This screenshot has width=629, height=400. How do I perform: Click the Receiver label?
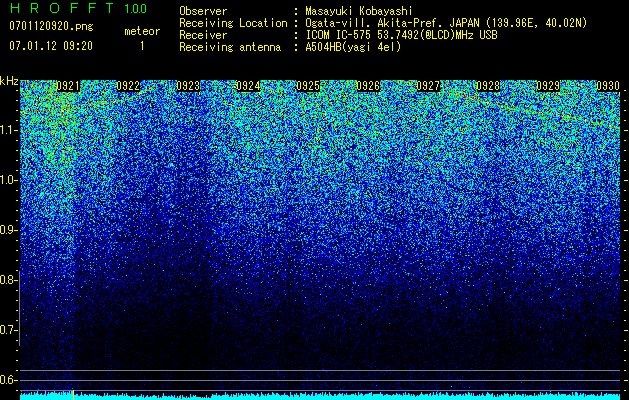click(x=203, y=35)
